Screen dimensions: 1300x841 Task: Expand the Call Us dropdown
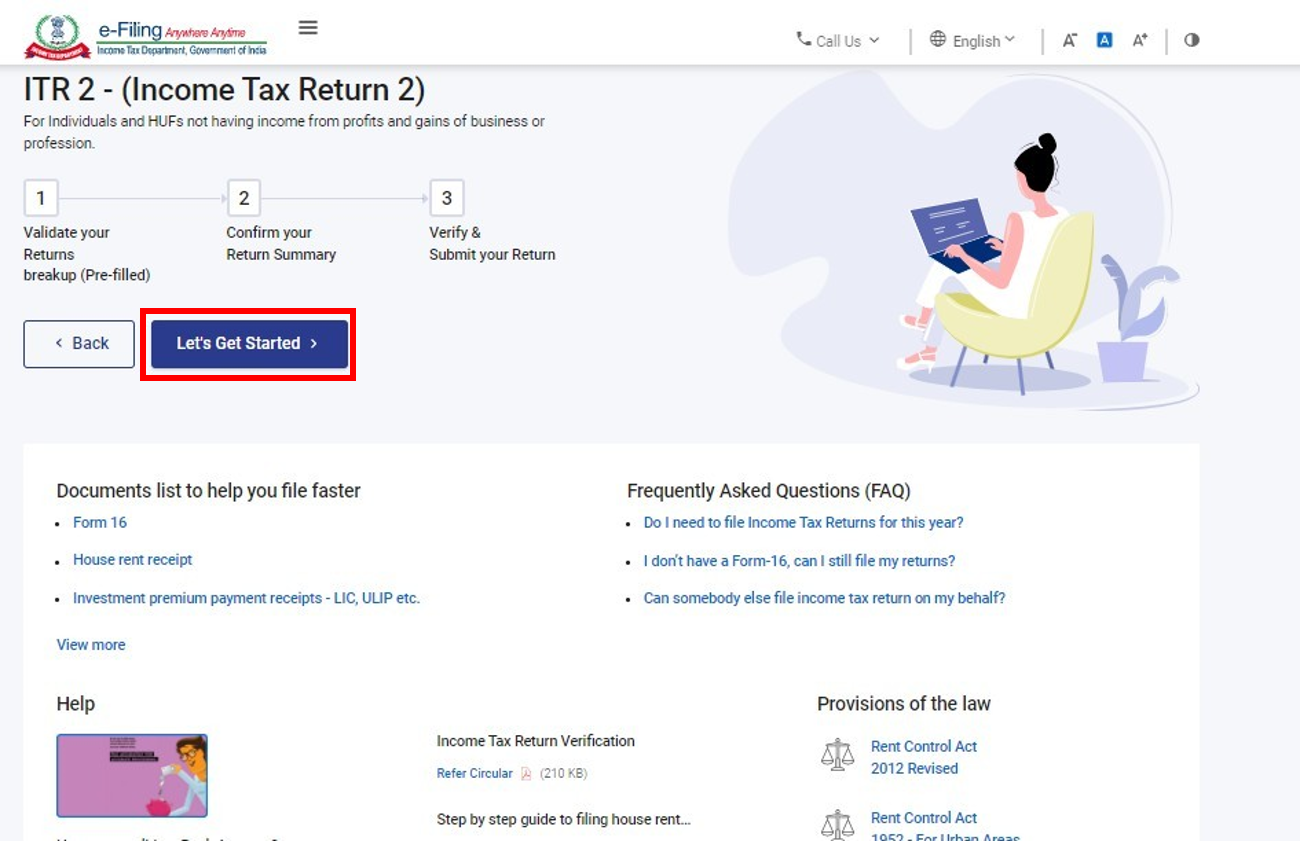point(838,41)
